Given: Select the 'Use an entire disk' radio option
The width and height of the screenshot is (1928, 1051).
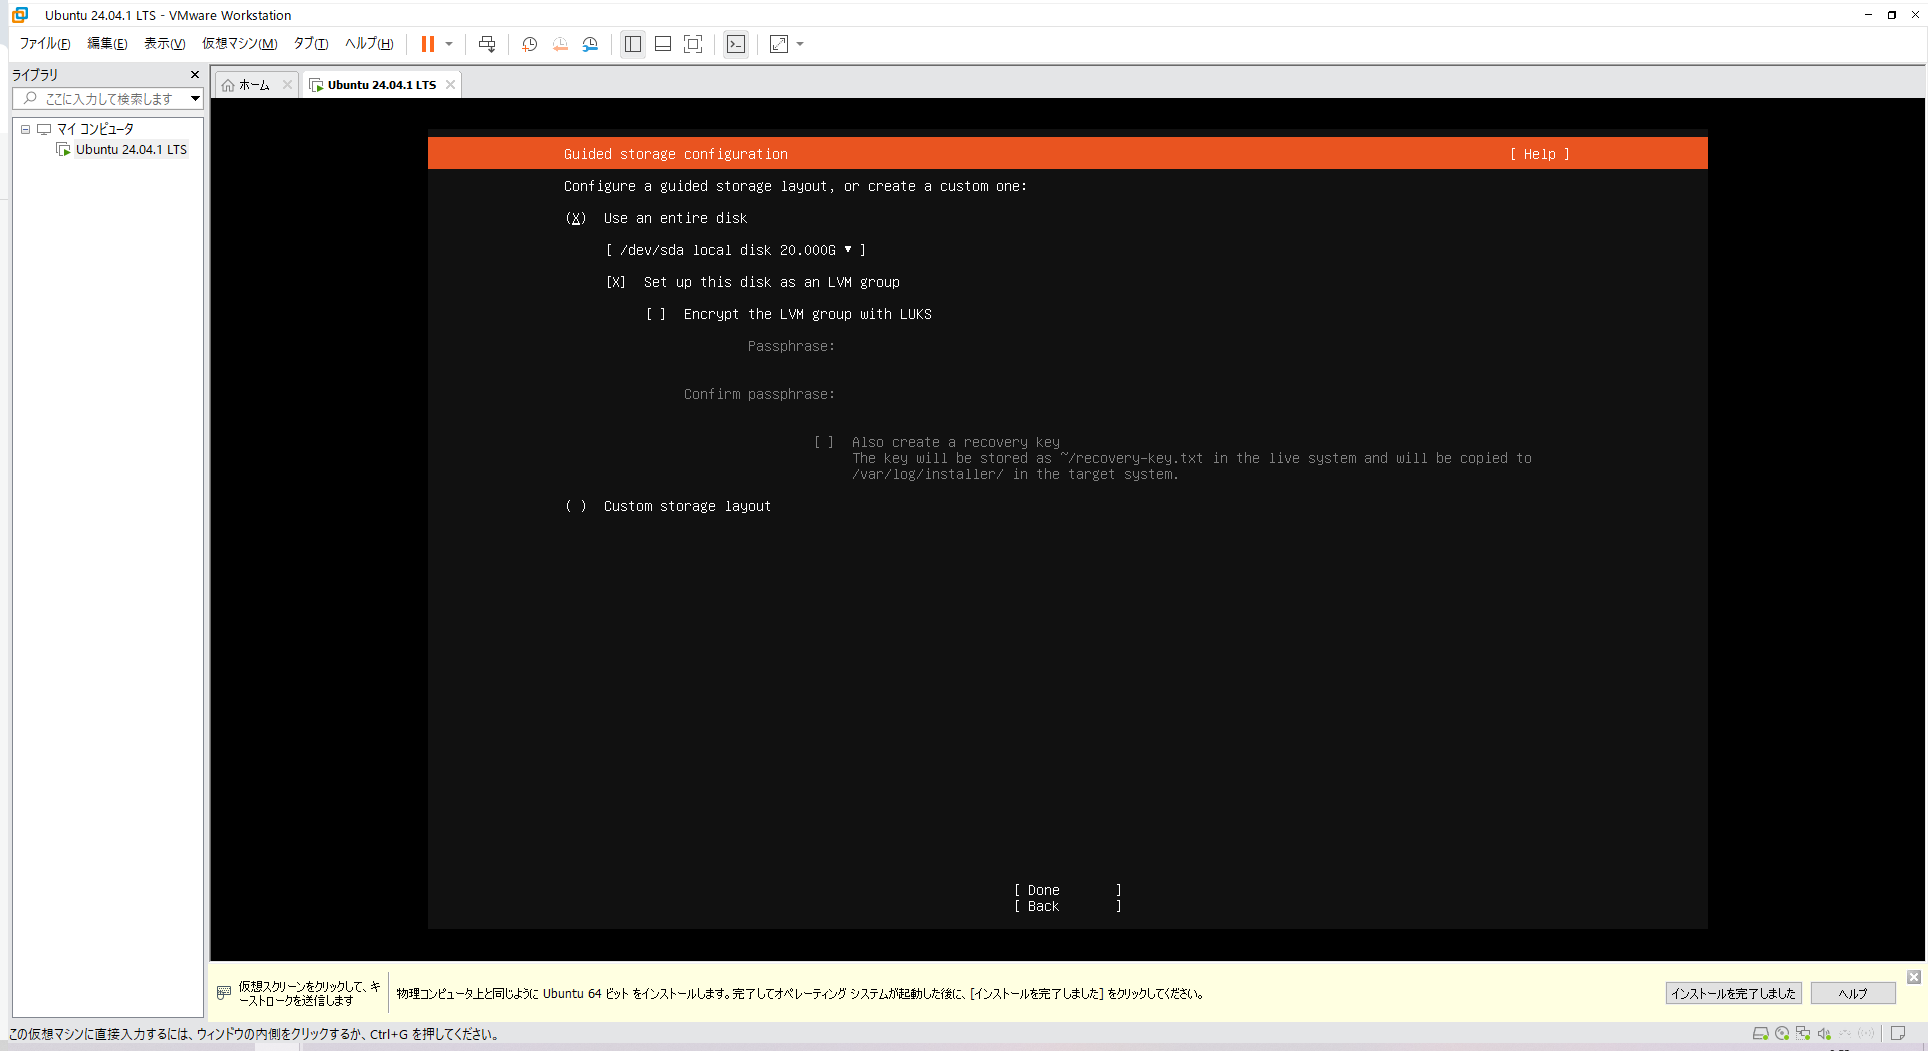Looking at the screenshot, I should click(576, 218).
